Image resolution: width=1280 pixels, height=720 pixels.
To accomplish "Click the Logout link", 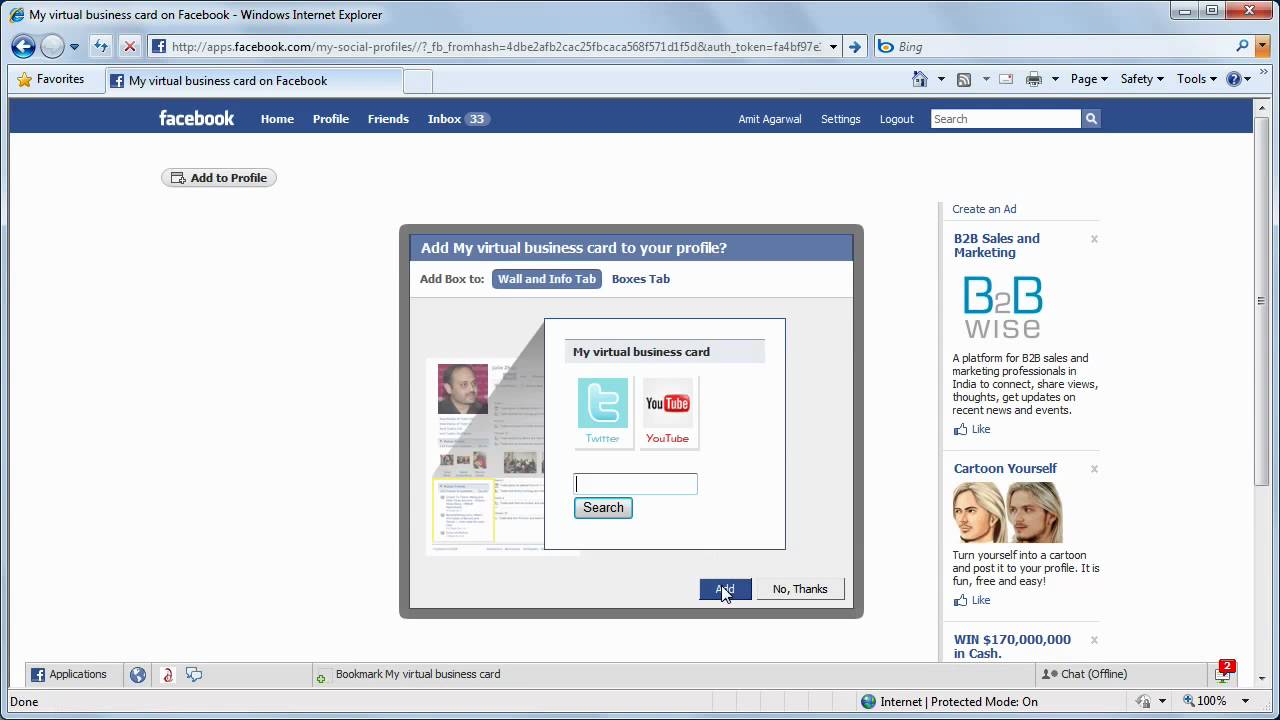I will coord(897,119).
